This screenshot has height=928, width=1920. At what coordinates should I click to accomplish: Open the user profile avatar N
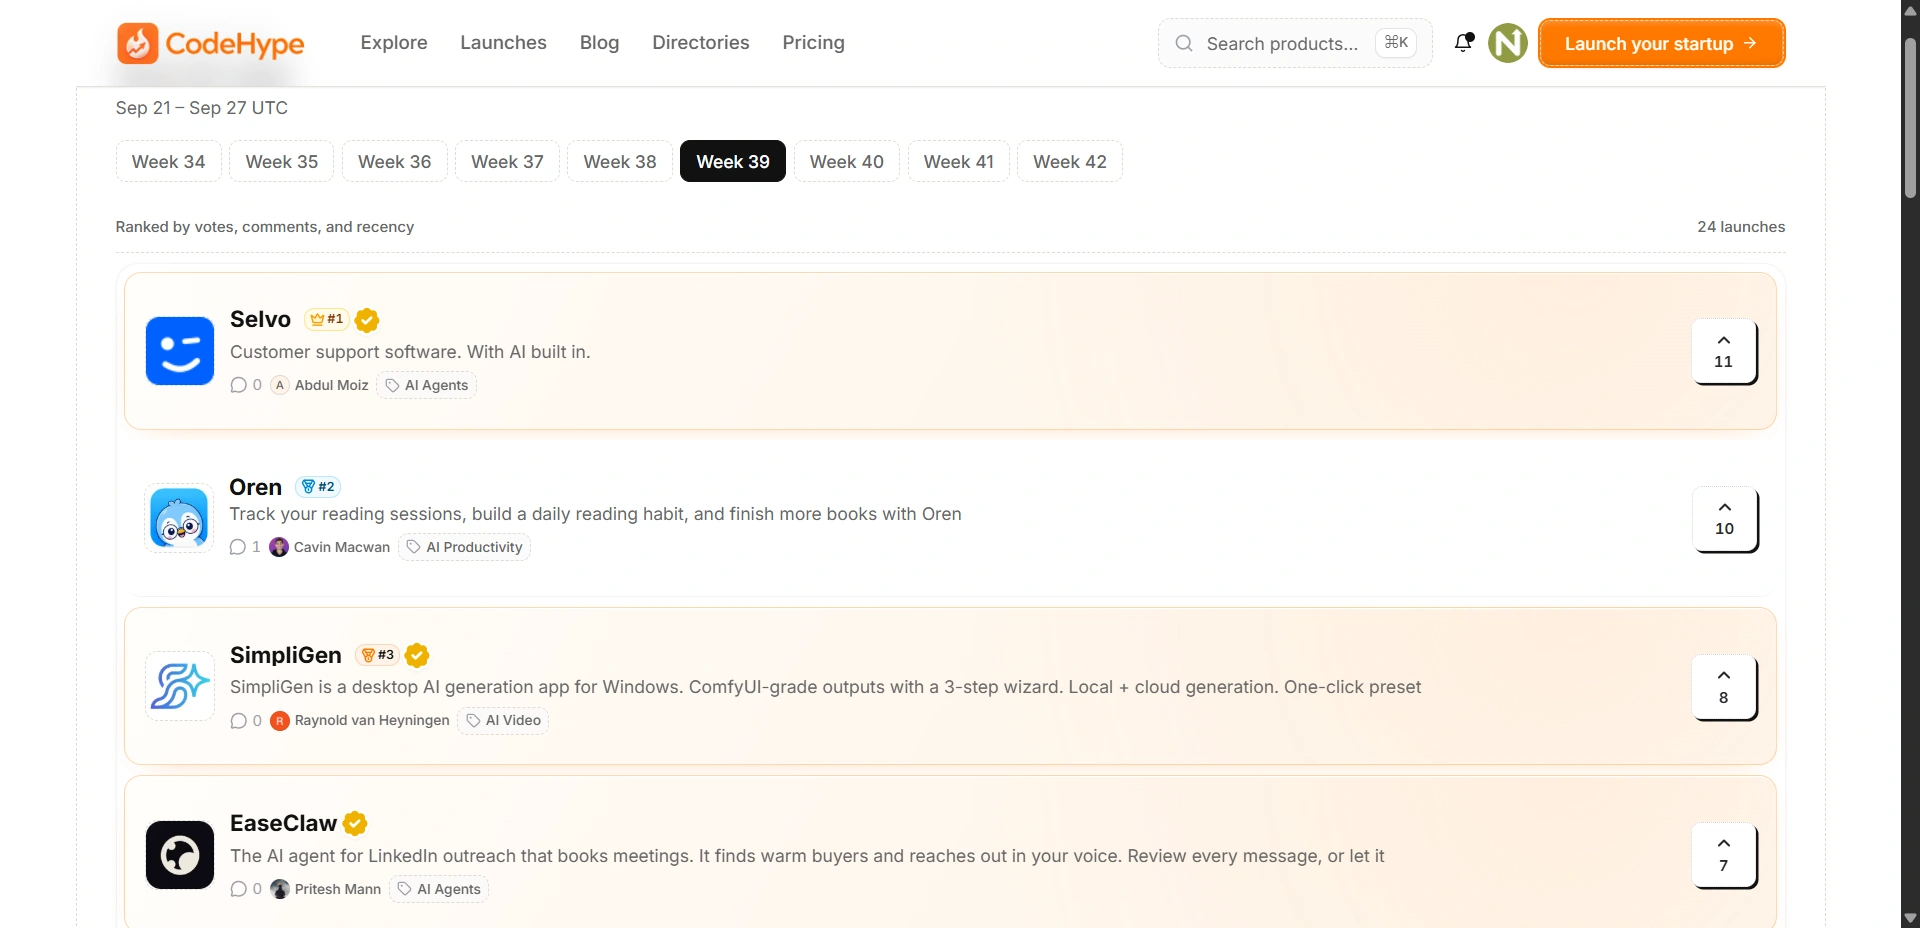coord(1508,43)
